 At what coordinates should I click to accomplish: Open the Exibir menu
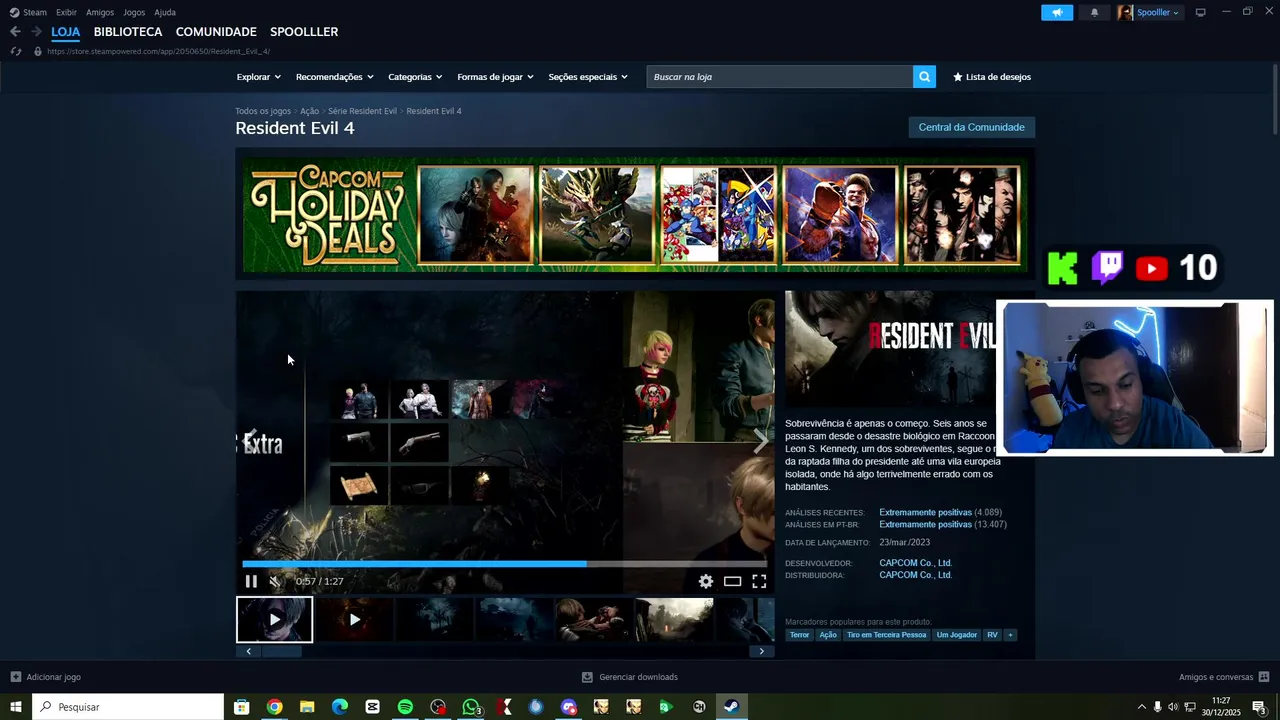[x=66, y=12]
